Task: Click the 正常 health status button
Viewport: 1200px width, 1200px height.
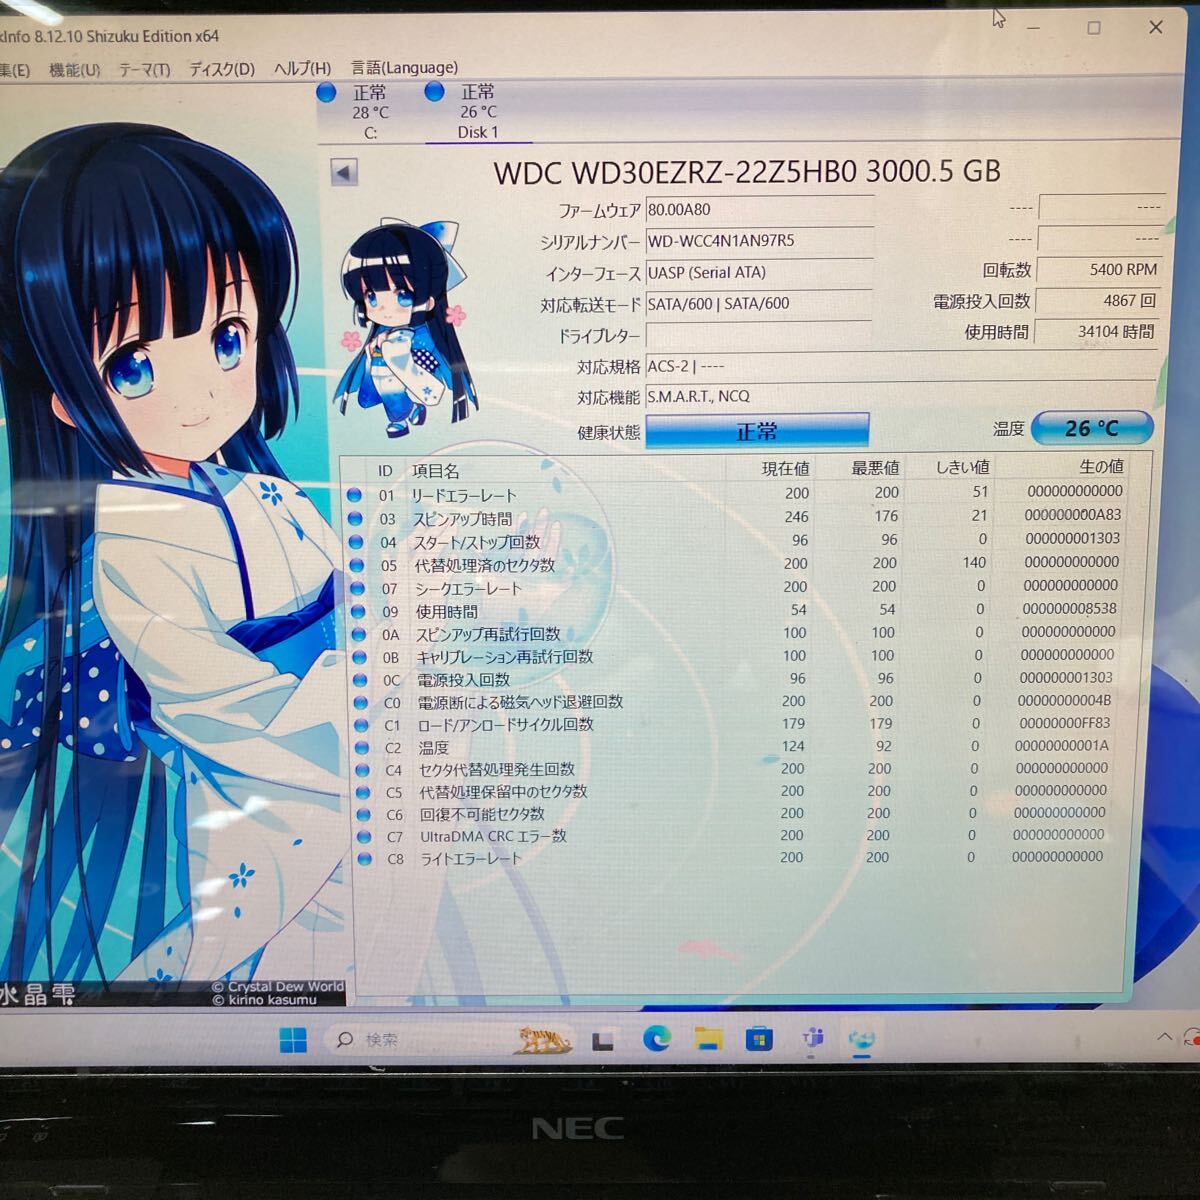Action: pos(757,431)
